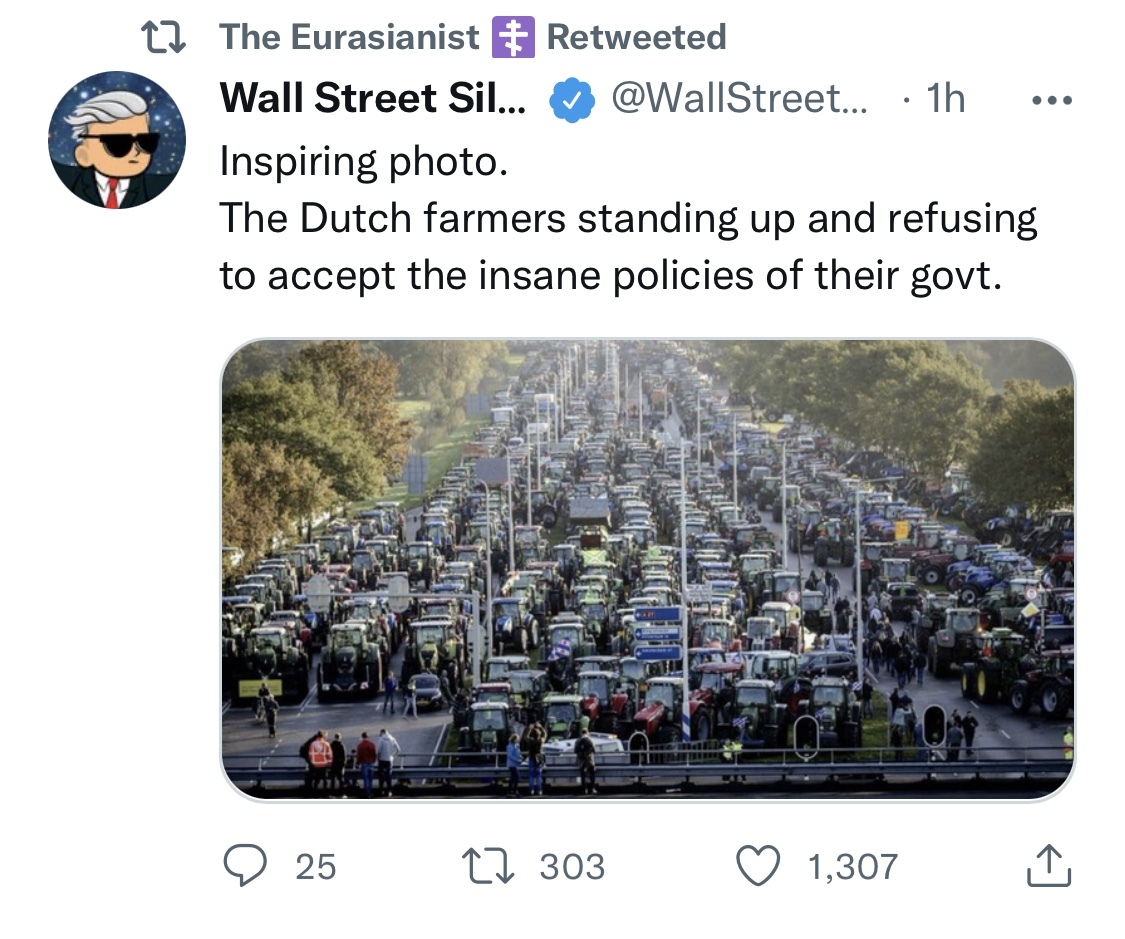Viewport: 1125px width, 939px height.
Task: Click the retweet indicator icon above the tweet
Action: pyautogui.click(x=162, y=37)
